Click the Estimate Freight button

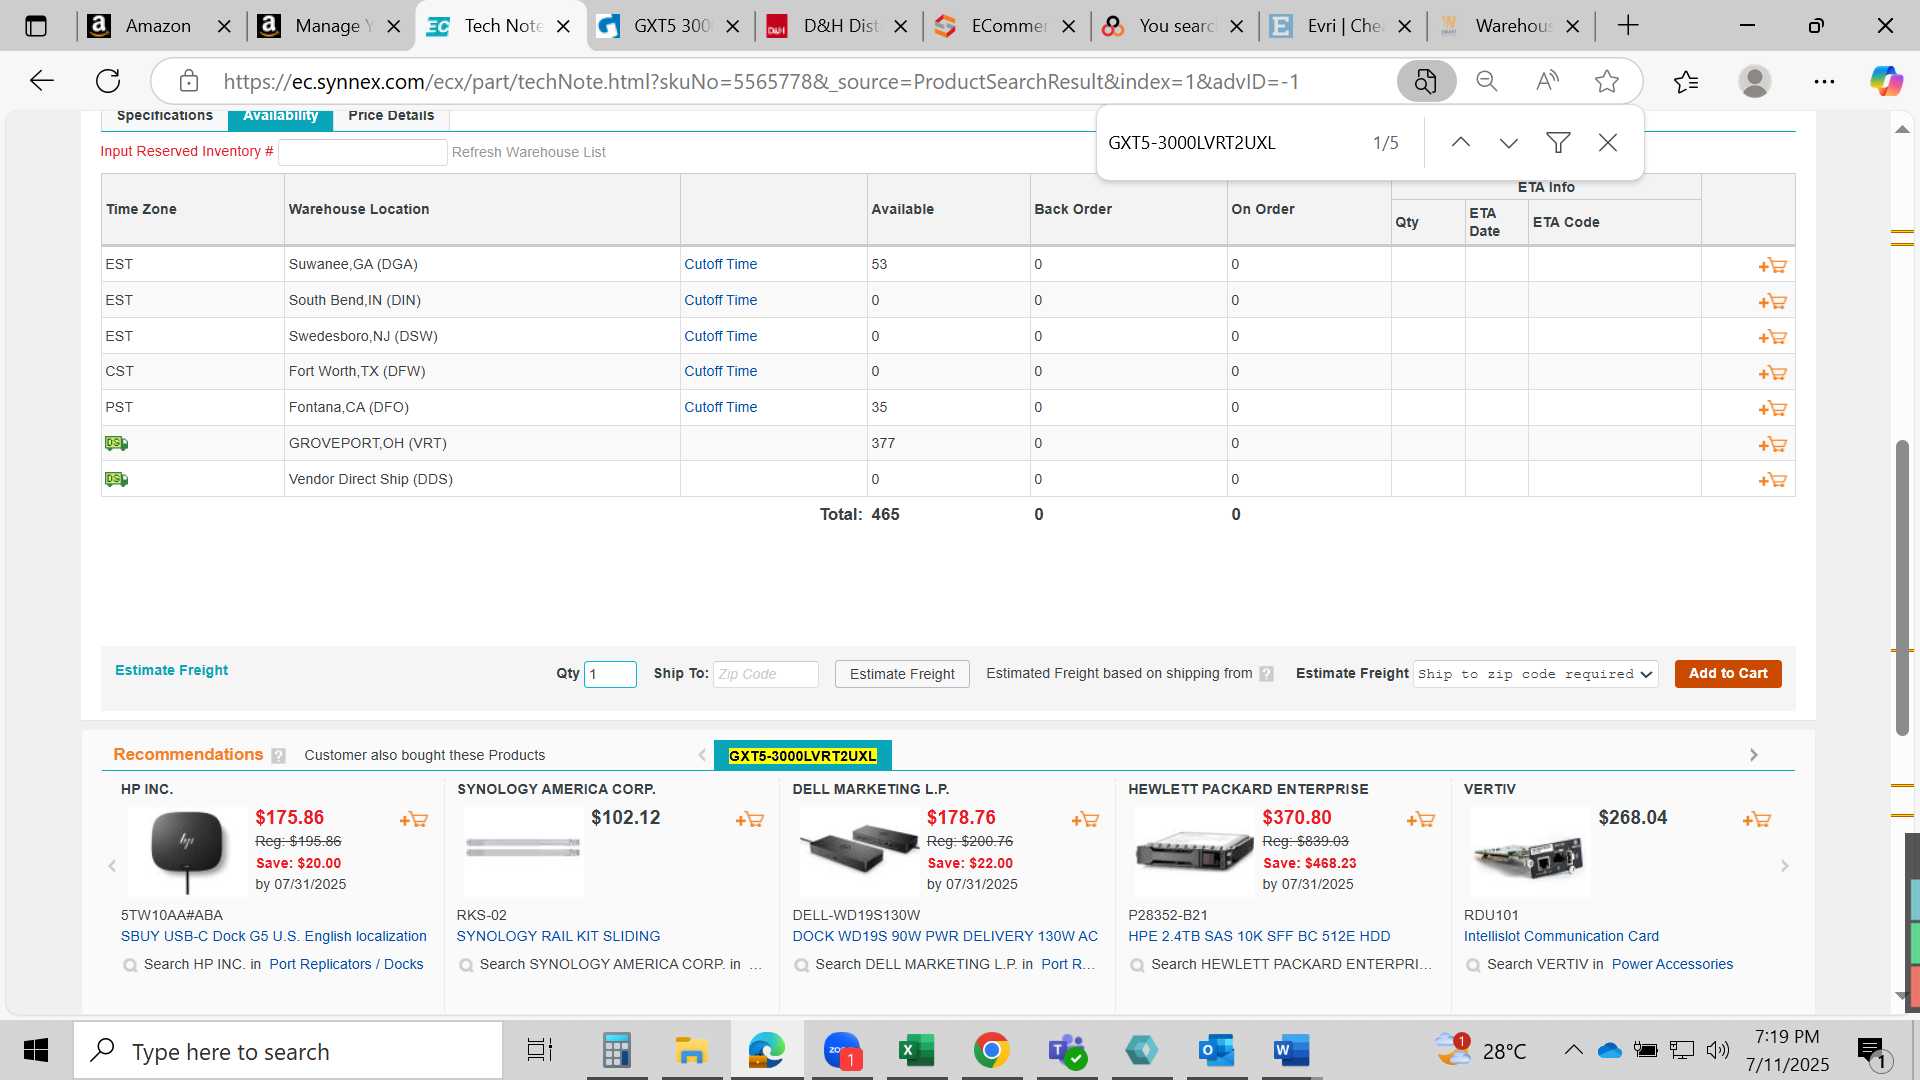click(902, 674)
